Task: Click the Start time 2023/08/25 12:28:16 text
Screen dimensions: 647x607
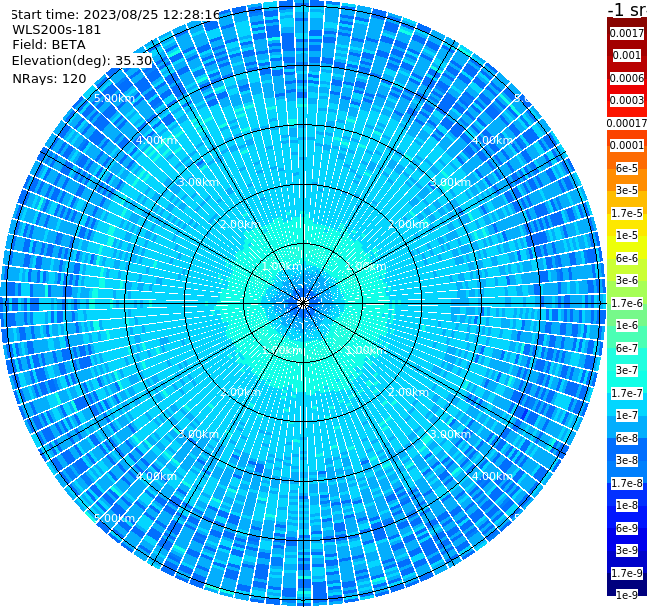Action: 115,15
